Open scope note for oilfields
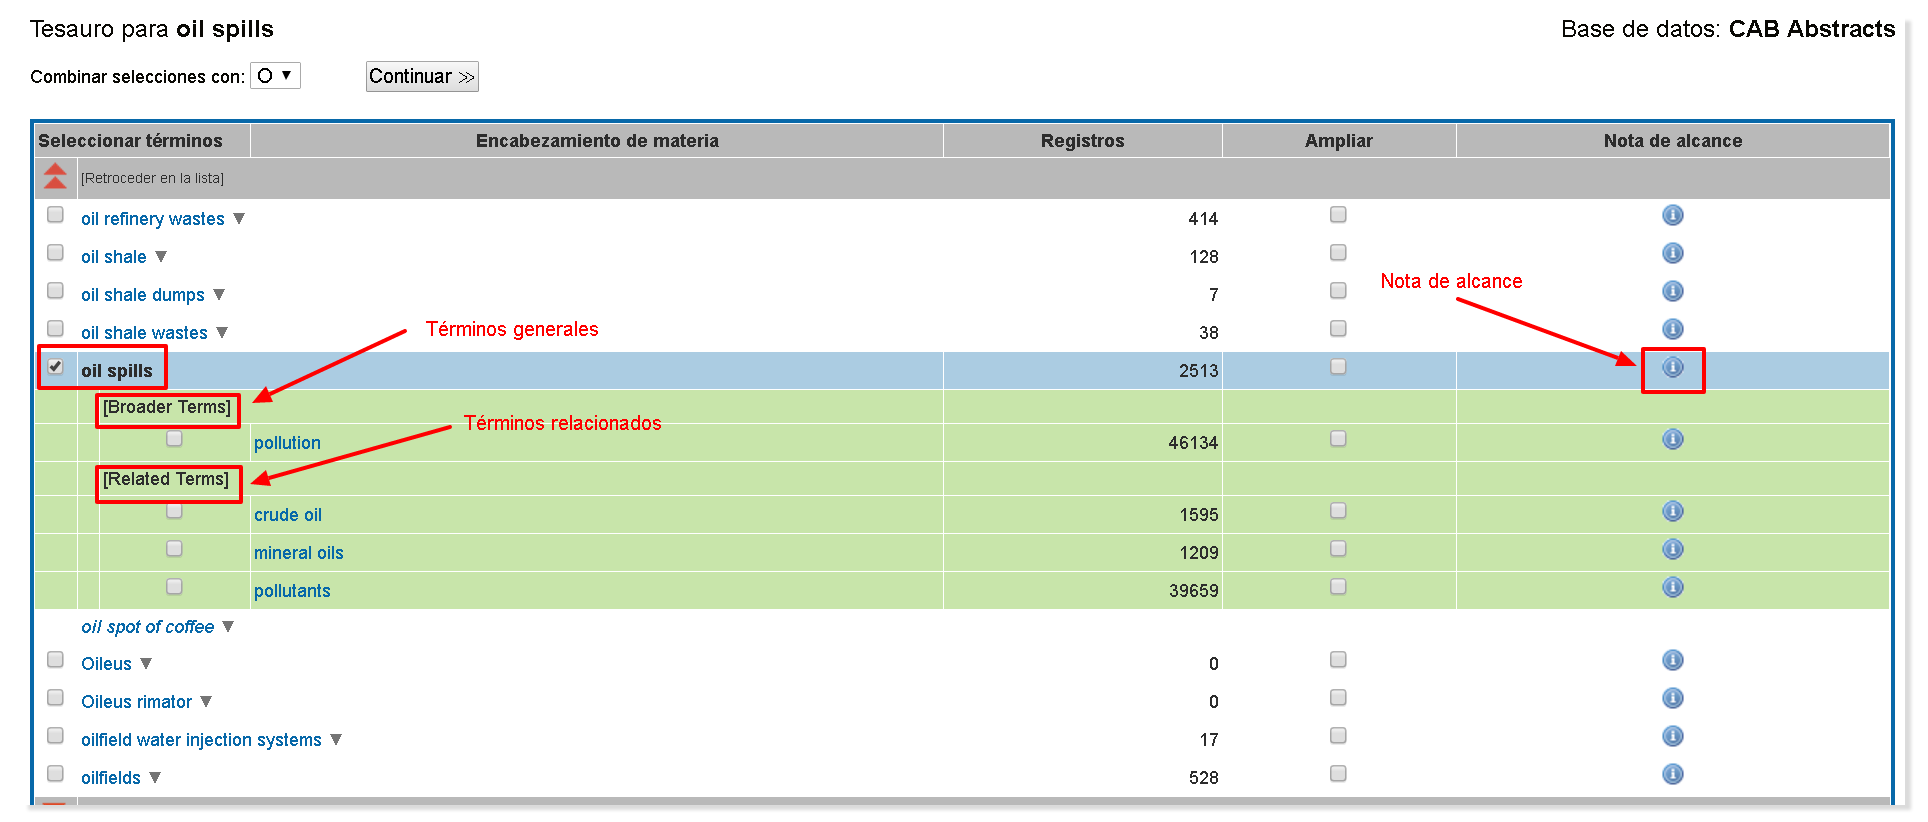The width and height of the screenshot is (1928, 822). click(1672, 774)
